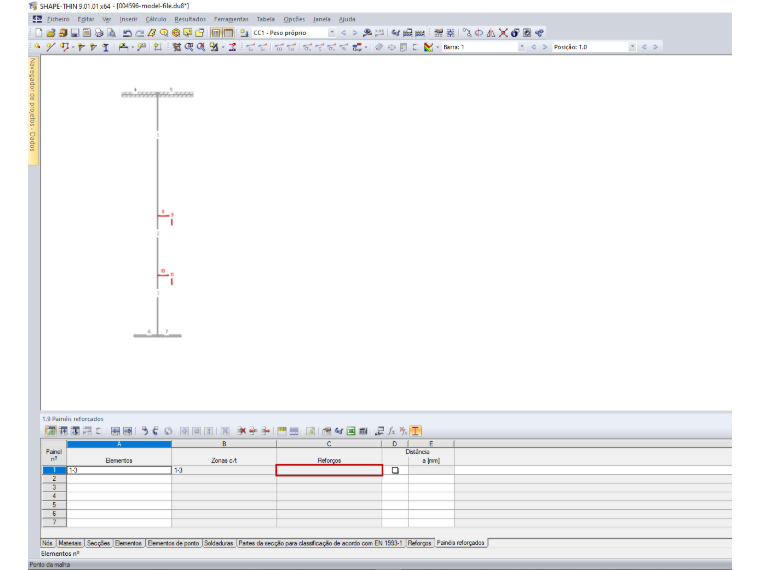Click the red delete row icon in table toolbar
This screenshot has width=760, height=570.
tap(241, 431)
